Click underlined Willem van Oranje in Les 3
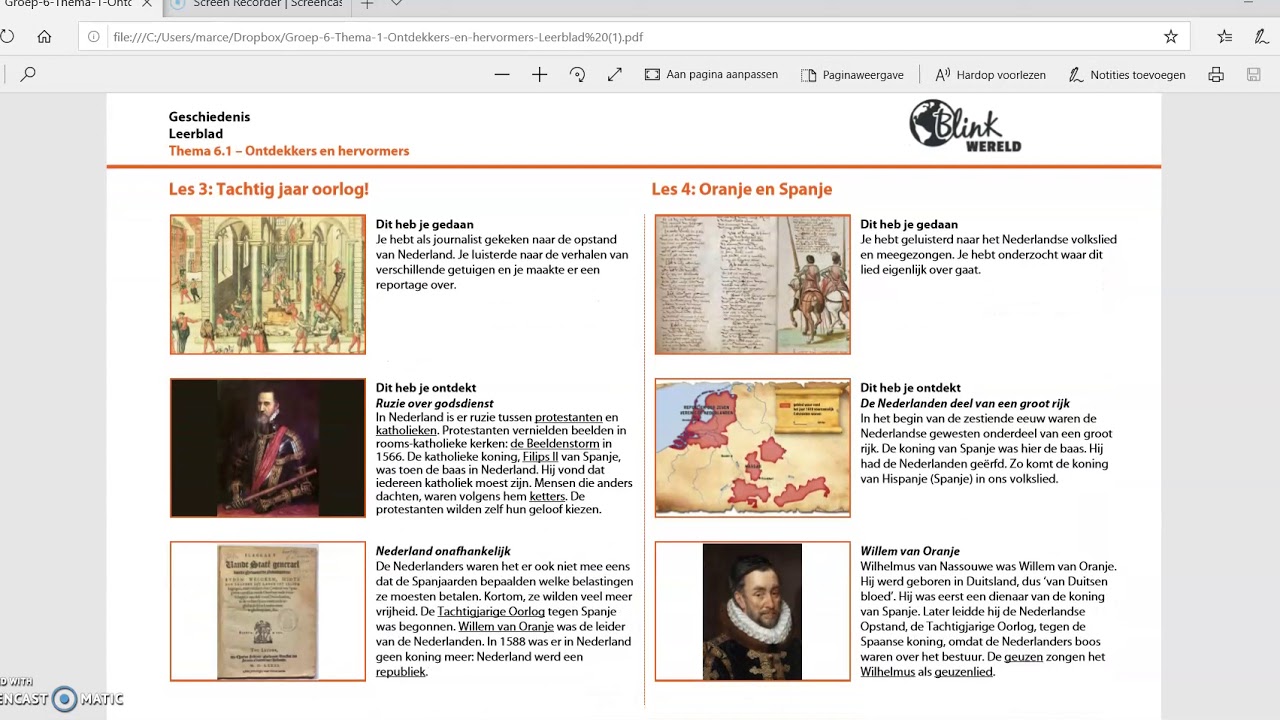This screenshot has height=720, width=1280. click(506, 627)
